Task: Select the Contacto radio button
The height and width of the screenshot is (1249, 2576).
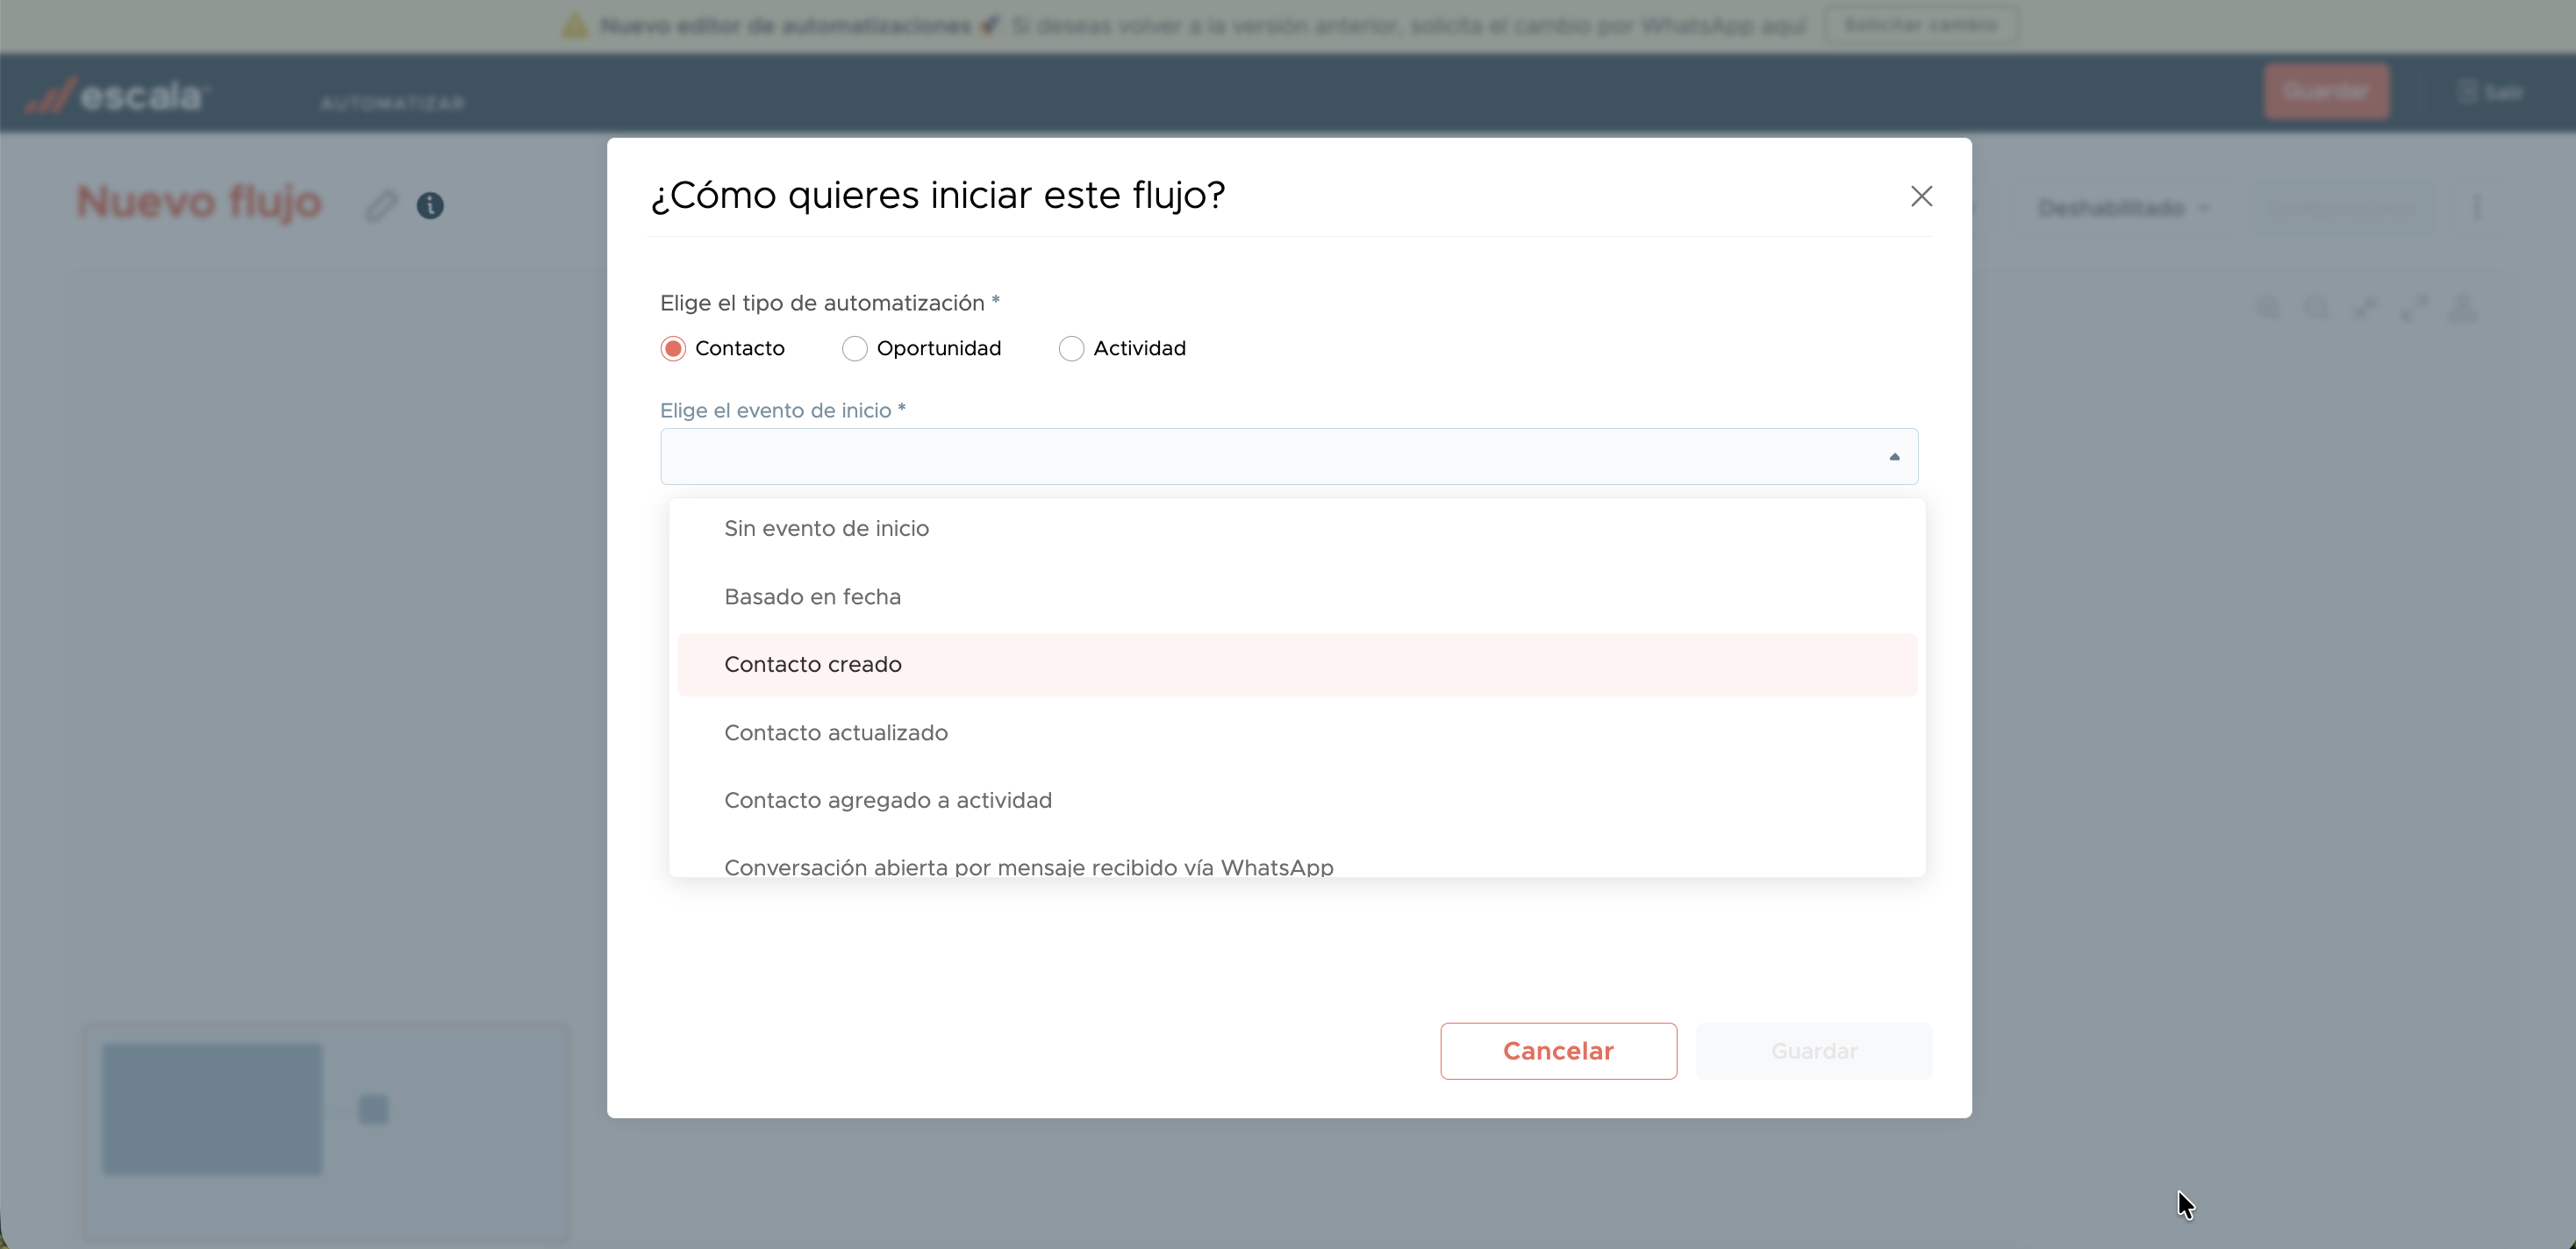Action: pyautogui.click(x=673, y=348)
